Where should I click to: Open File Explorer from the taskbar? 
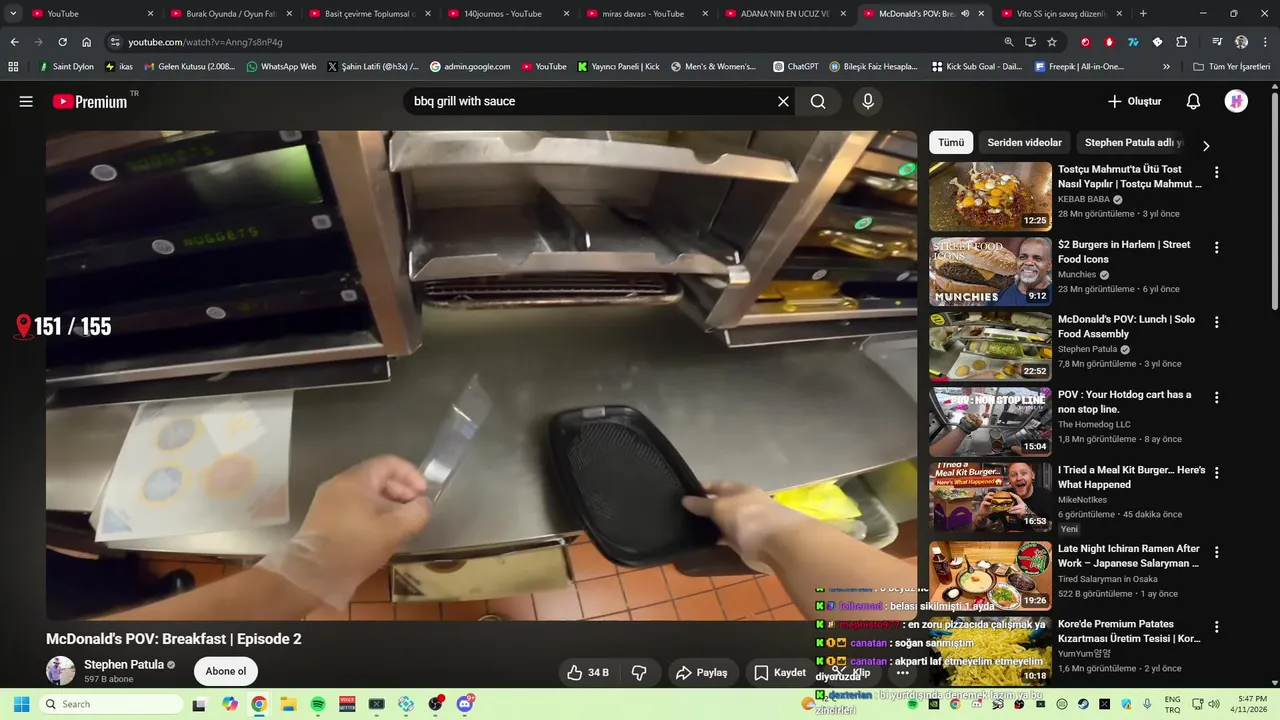tap(288, 704)
